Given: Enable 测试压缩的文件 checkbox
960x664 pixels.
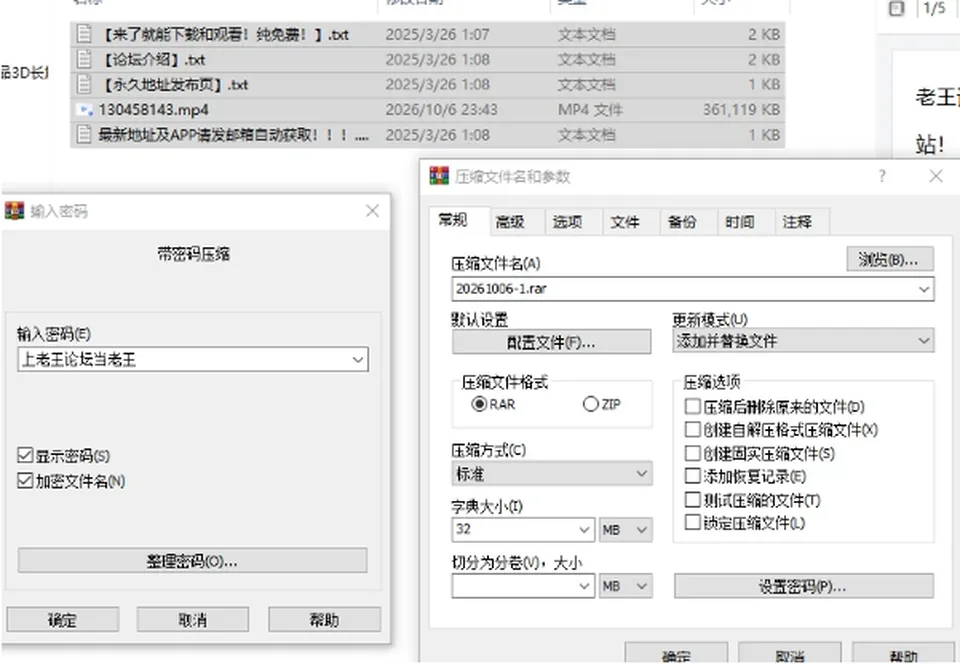Looking at the screenshot, I should coord(692,499).
